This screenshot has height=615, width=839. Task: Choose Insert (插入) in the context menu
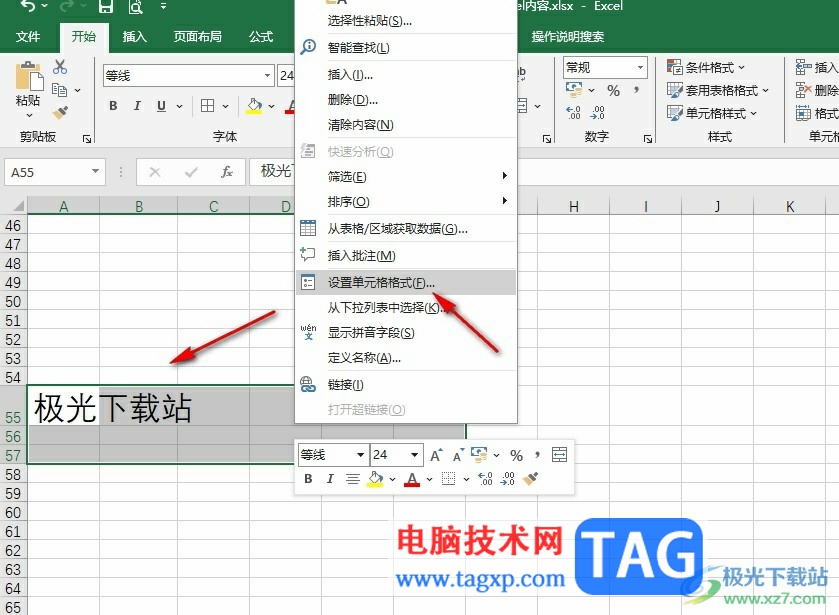(x=406, y=74)
